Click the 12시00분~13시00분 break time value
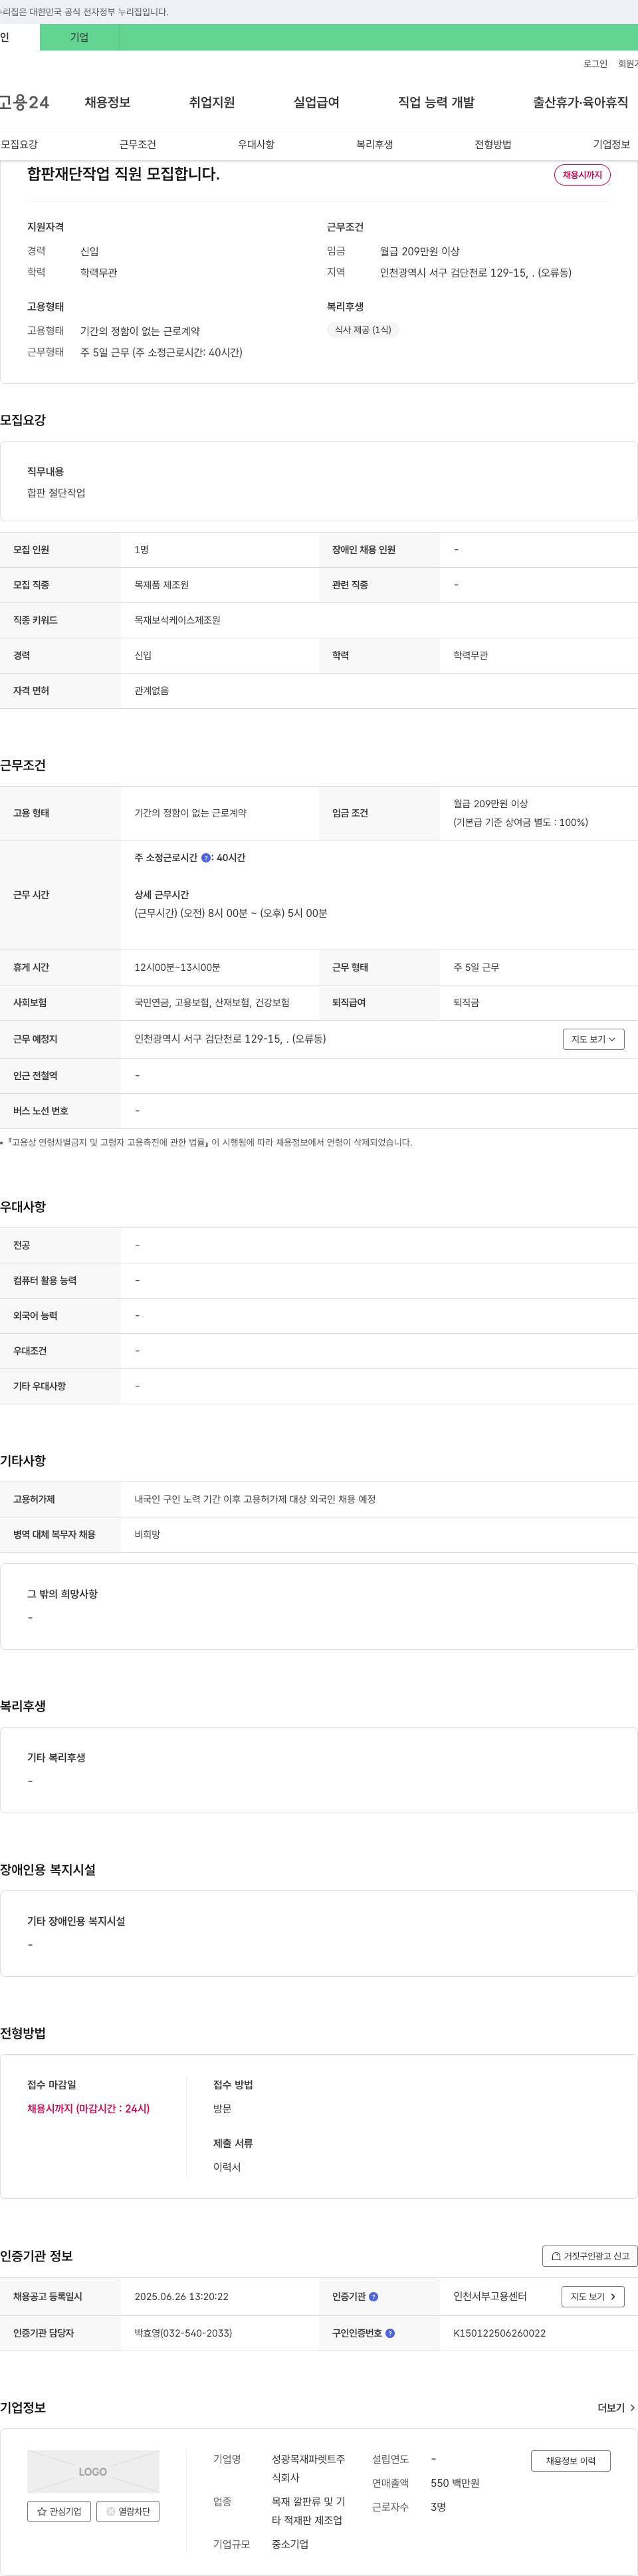 pos(177,967)
